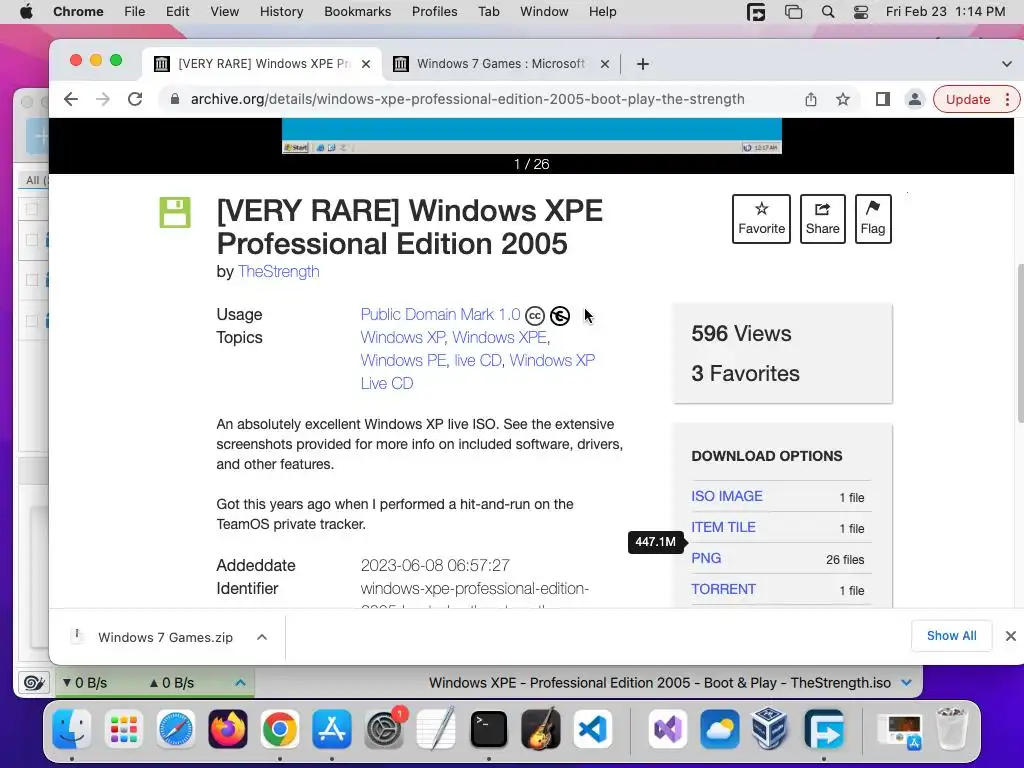1024x768 pixels.
Task: Open the Trash in the Dock
Action: pyautogui.click(x=952, y=729)
